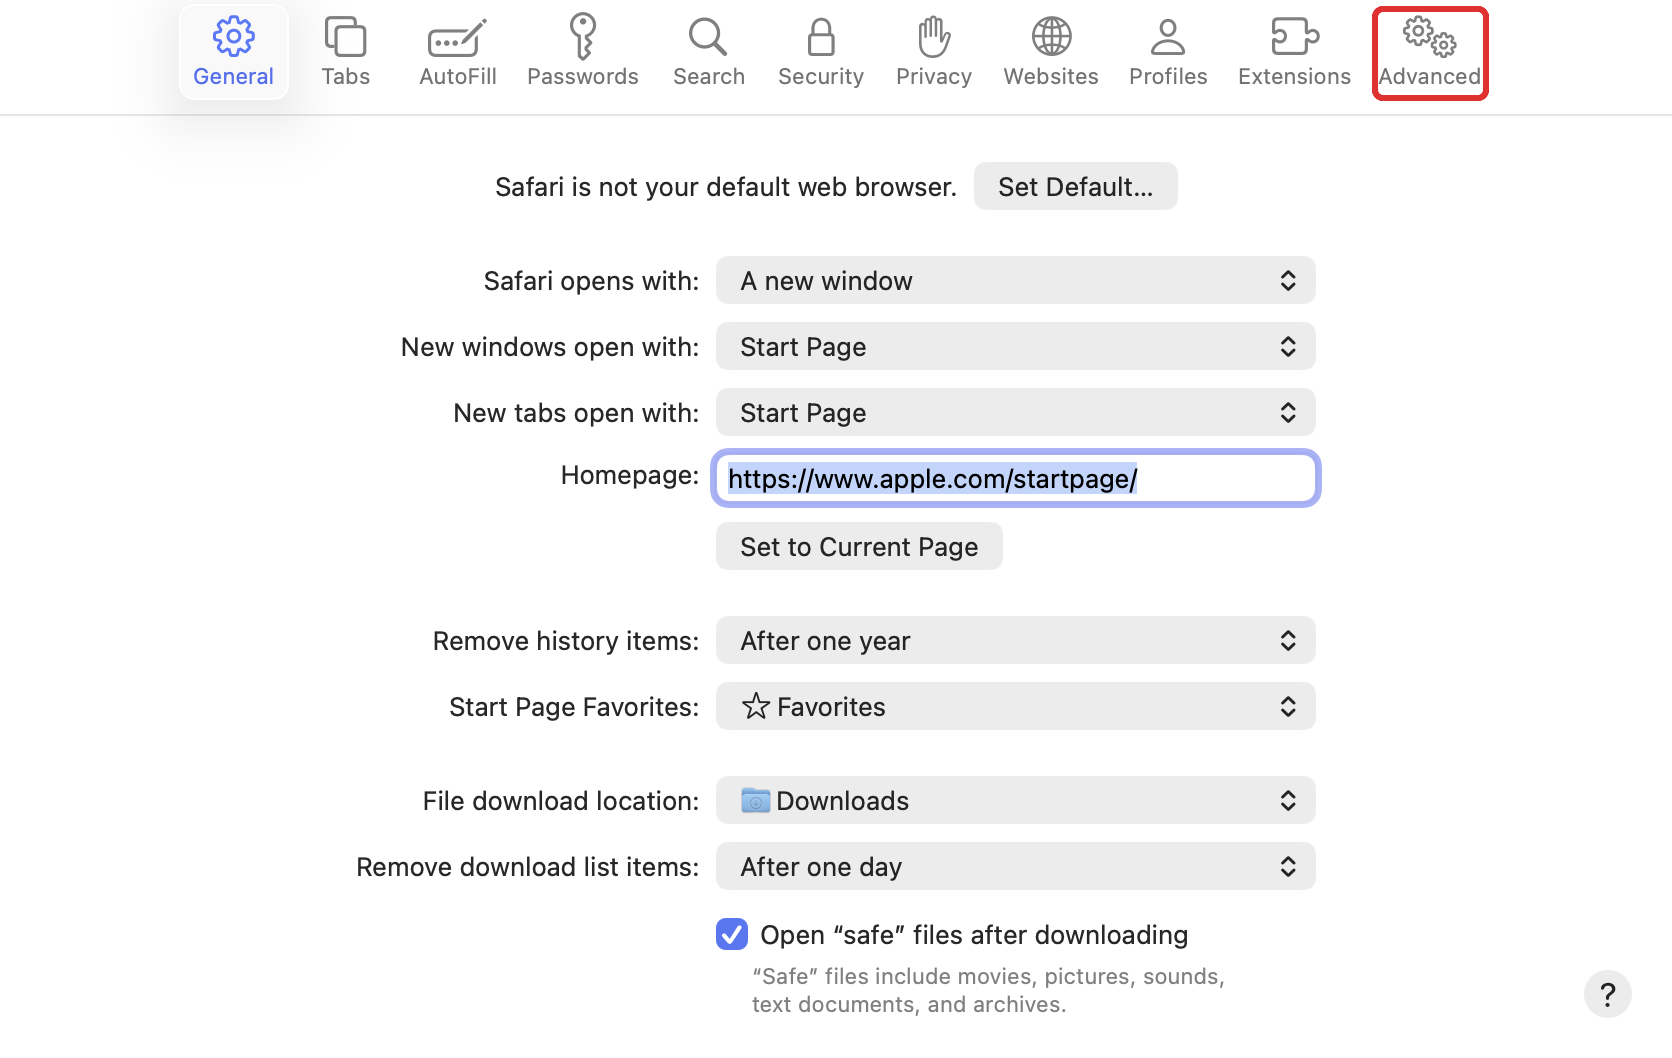The height and width of the screenshot is (1058, 1672).
Task: Open the Advanced gears pane
Action: [1430, 53]
